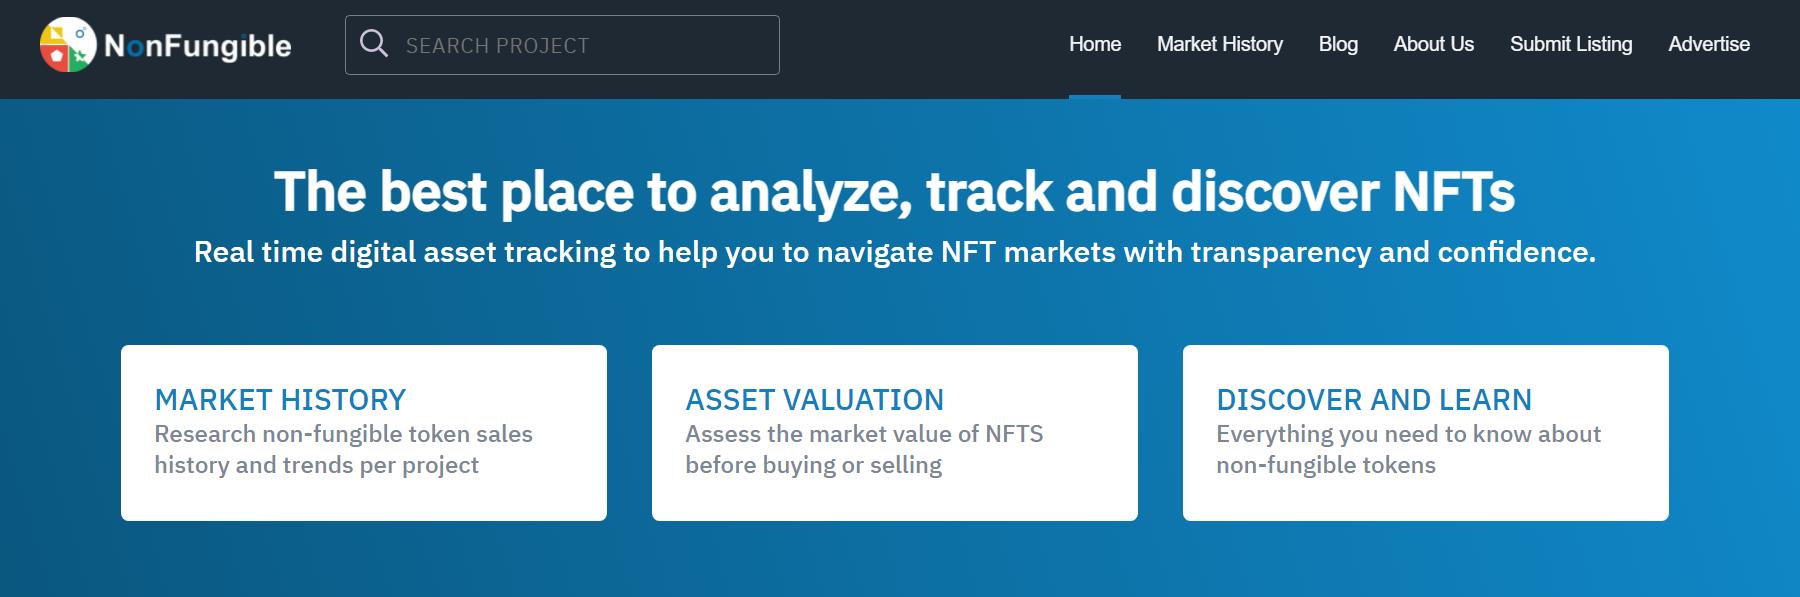1800x597 pixels.
Task: Open the ASSET VALUATION card
Action: coord(813,400)
